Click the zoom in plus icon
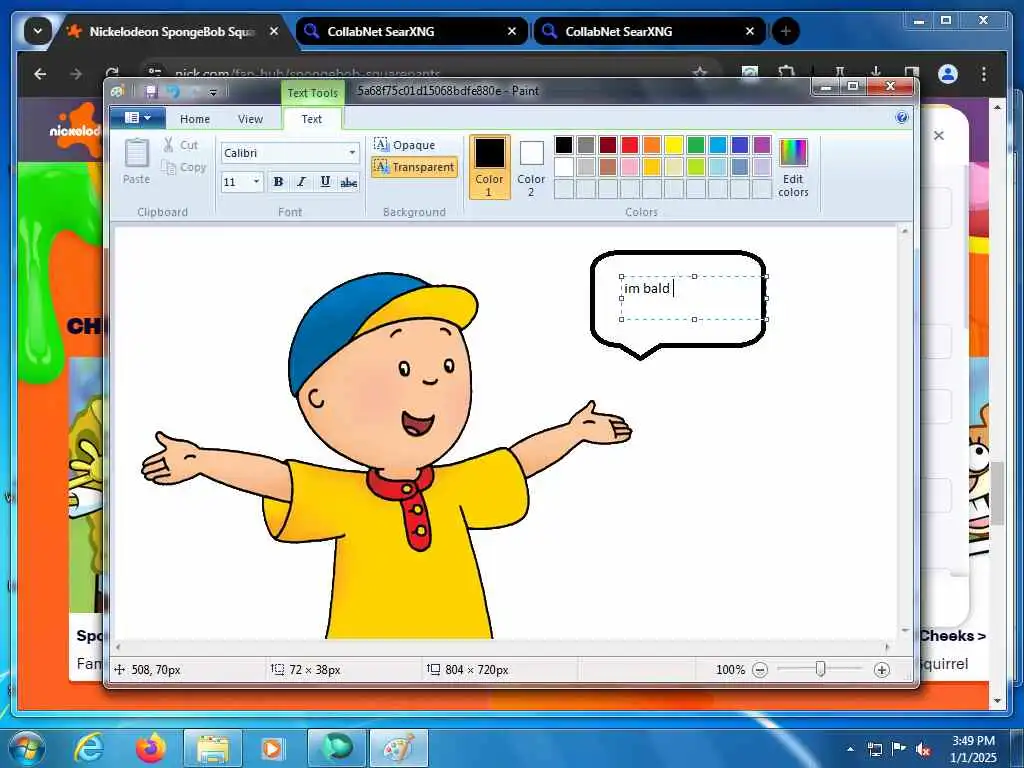This screenshot has height=768, width=1024. [882, 669]
